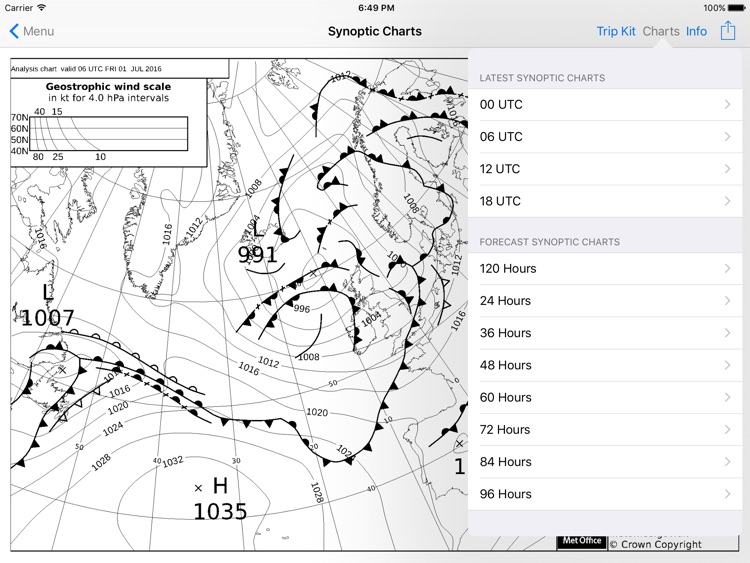
Task: Tap the back chevron next to Menu
Action: [x=14, y=31]
